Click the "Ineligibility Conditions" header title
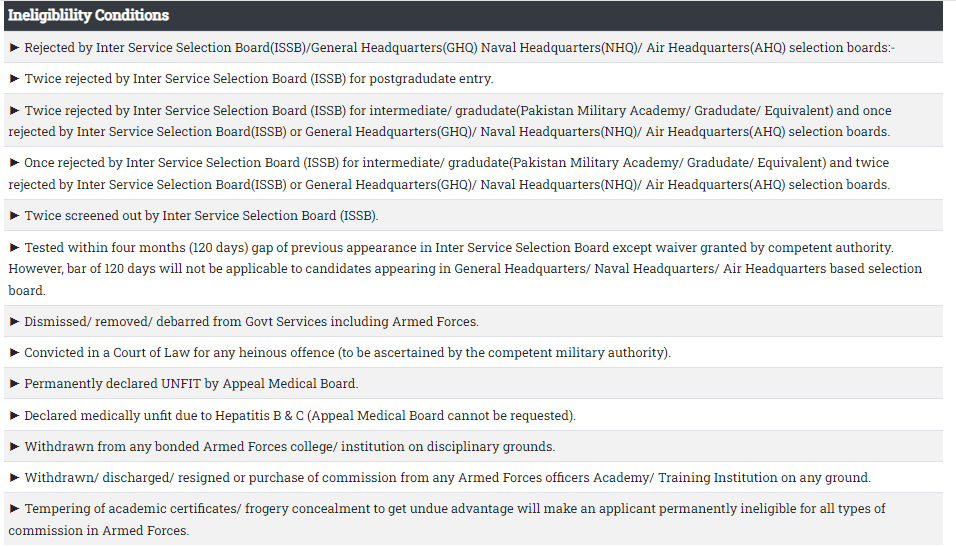 coord(88,15)
